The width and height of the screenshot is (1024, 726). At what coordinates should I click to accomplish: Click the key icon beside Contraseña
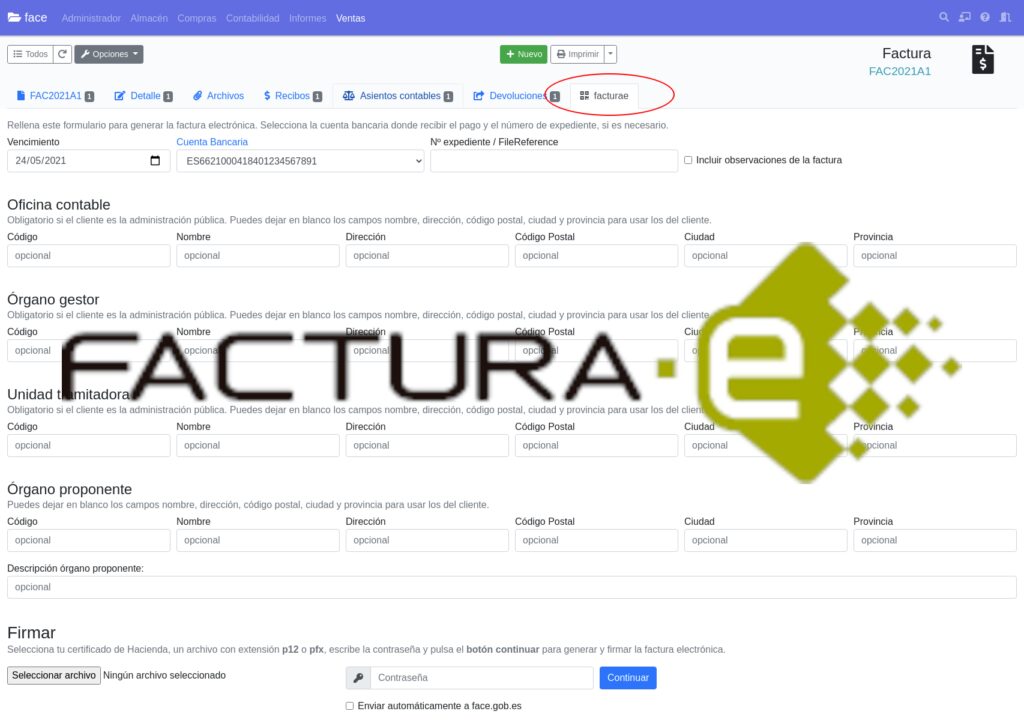coord(358,678)
